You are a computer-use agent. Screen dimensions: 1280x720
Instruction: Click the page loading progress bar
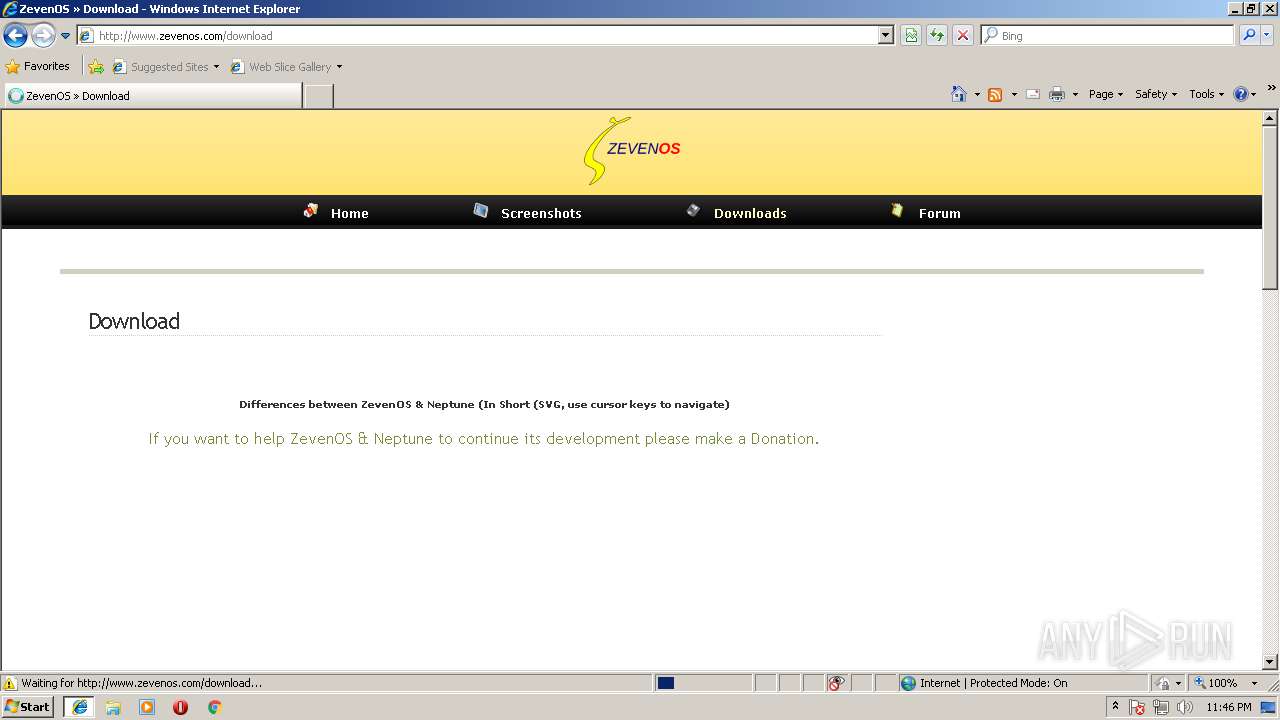click(x=703, y=683)
